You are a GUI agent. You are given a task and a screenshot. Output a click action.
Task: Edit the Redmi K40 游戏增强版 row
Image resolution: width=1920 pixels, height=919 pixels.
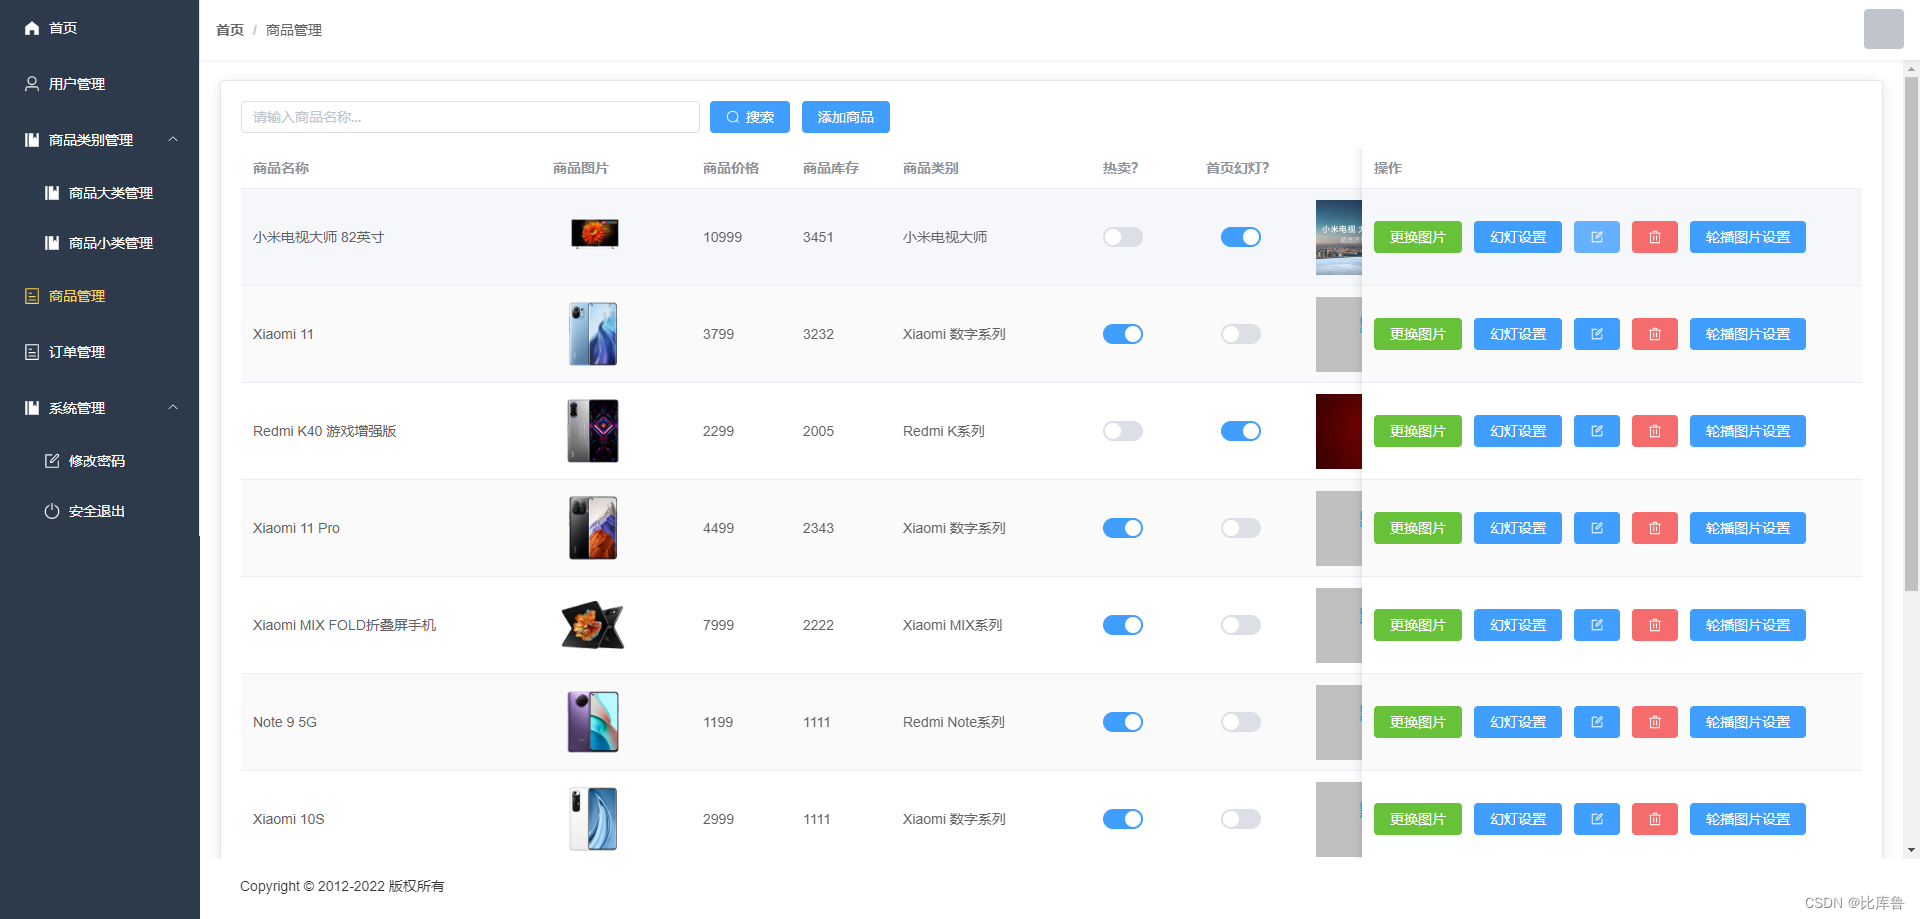(x=1597, y=431)
